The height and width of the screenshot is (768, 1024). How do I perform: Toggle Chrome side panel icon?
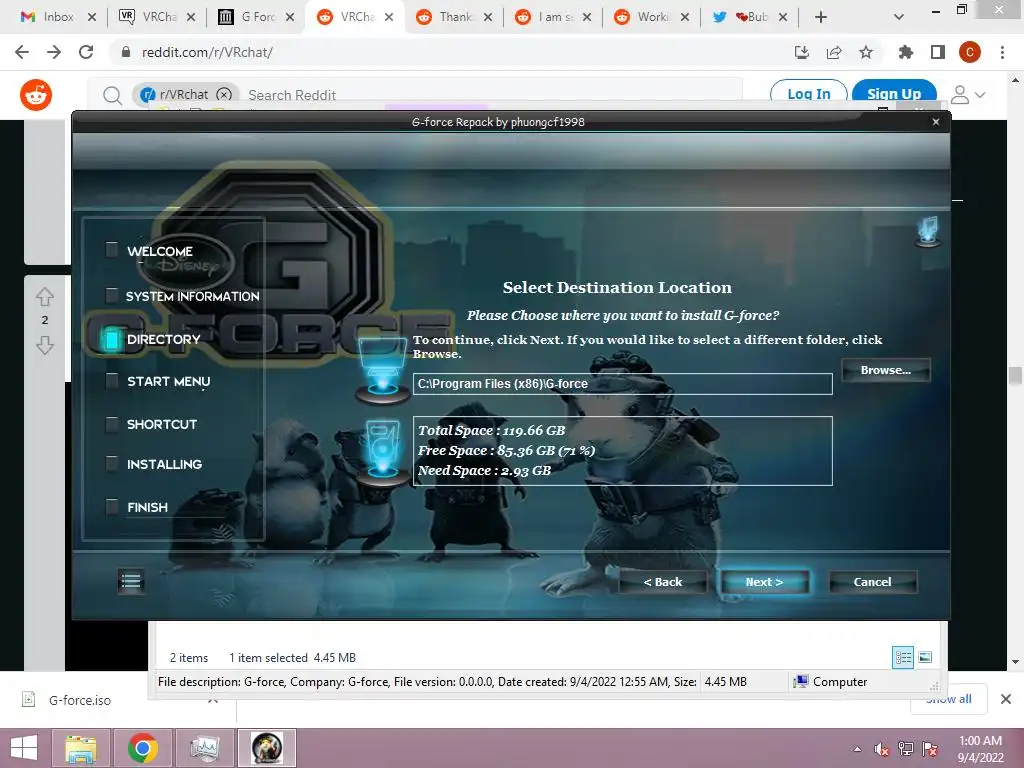938,52
